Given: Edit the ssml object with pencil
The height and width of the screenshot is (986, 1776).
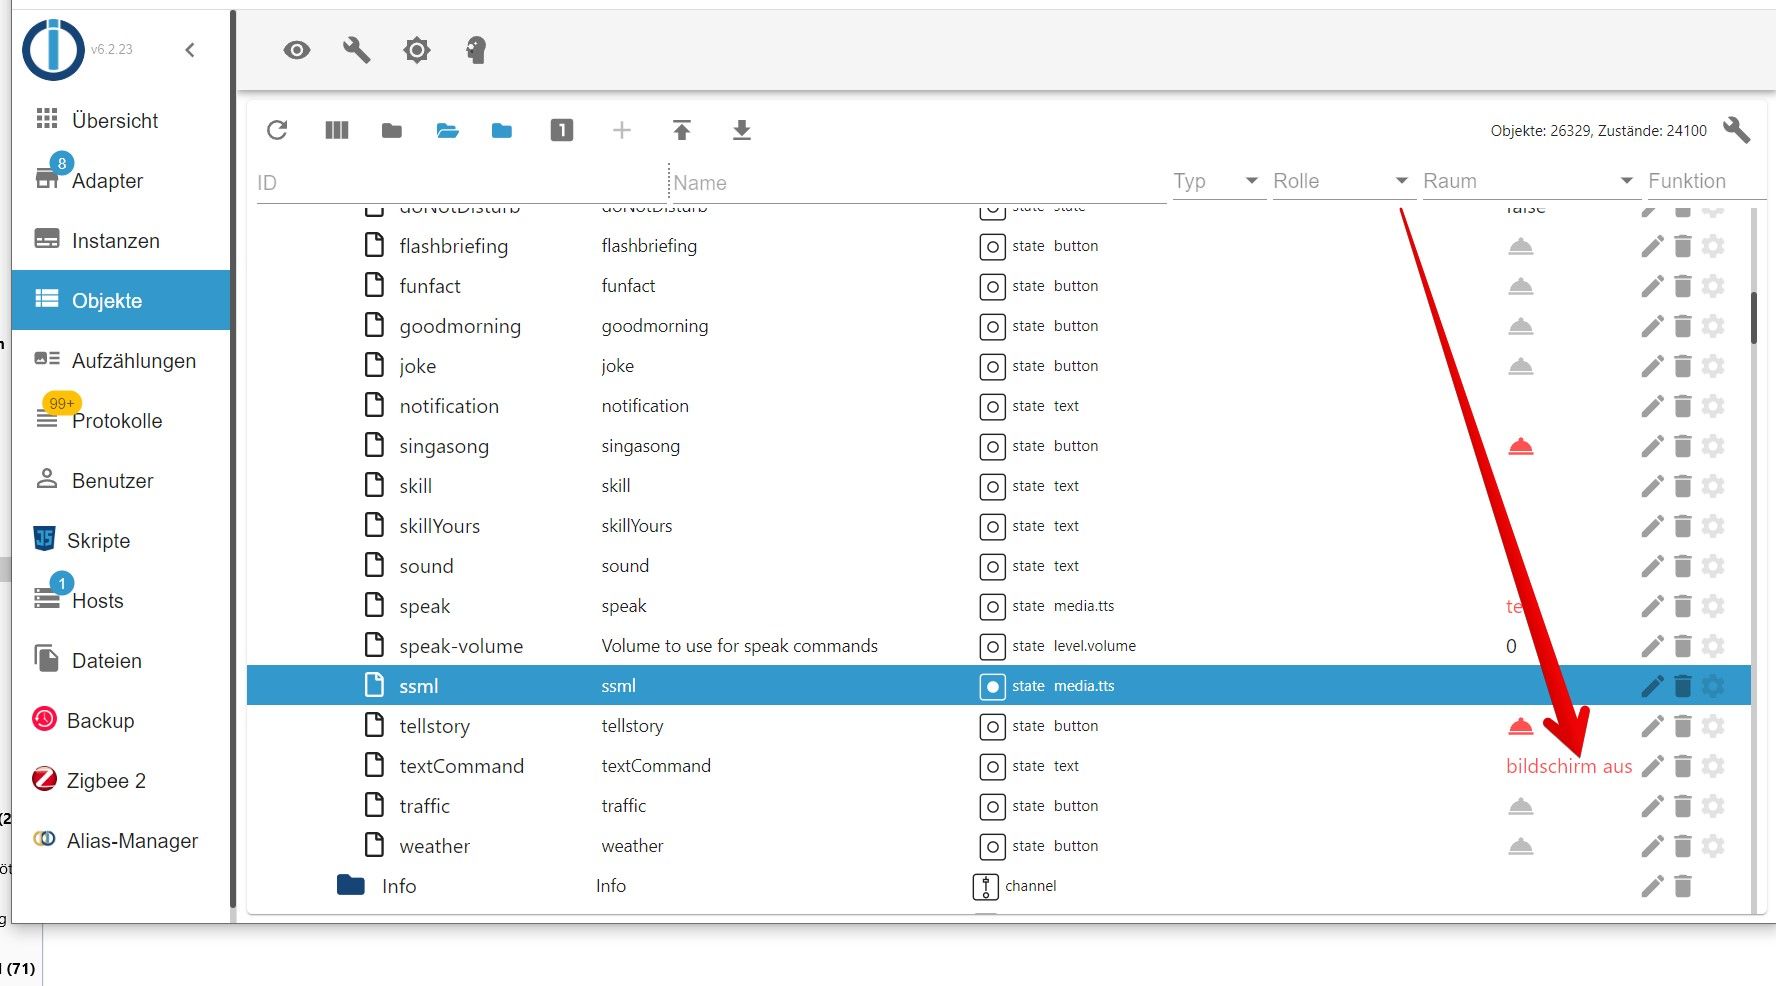Looking at the screenshot, I should point(1652,686).
